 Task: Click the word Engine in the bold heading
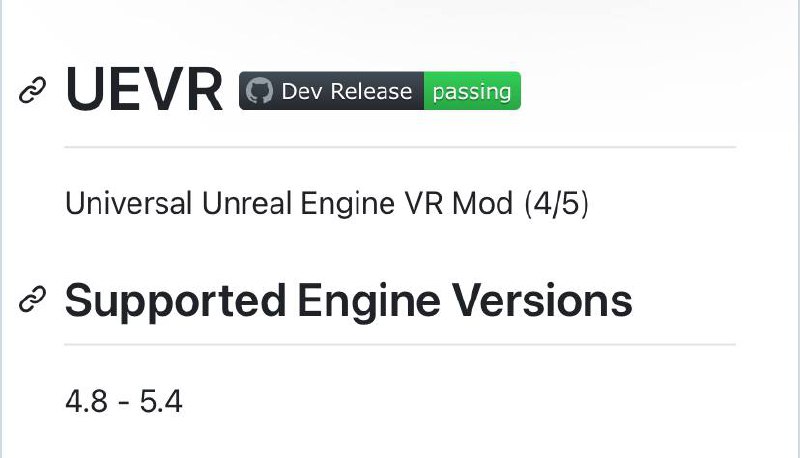tap(369, 302)
